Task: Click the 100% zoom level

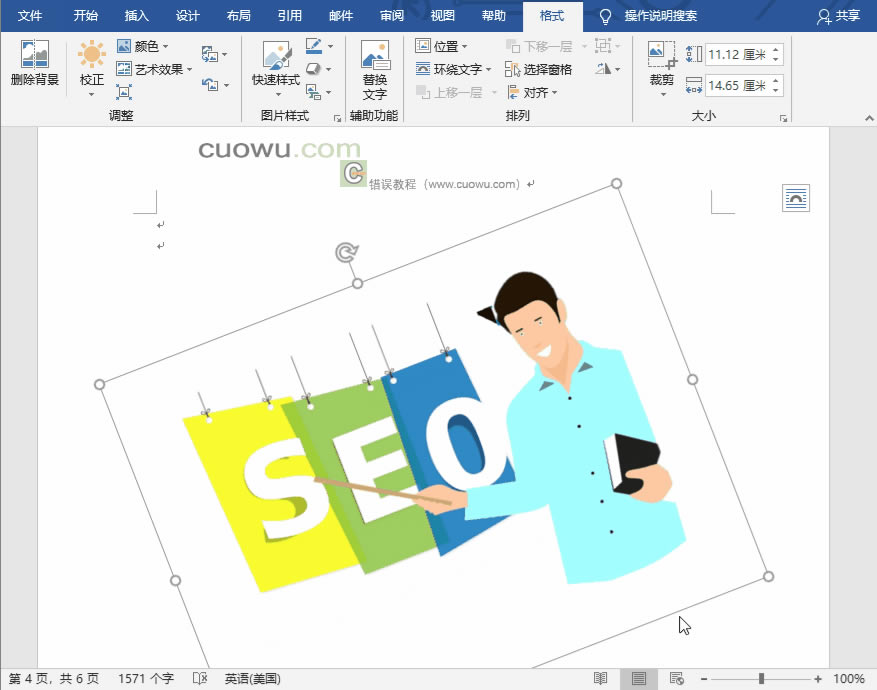Action: click(x=849, y=679)
